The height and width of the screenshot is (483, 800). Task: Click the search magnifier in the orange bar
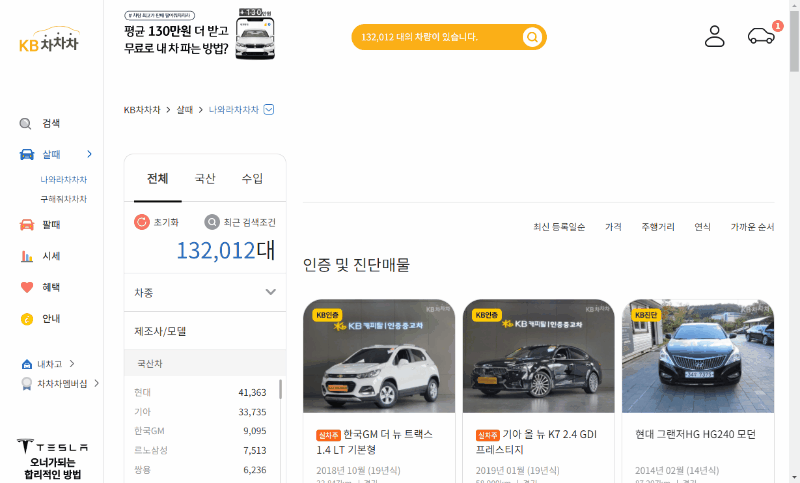pos(532,37)
